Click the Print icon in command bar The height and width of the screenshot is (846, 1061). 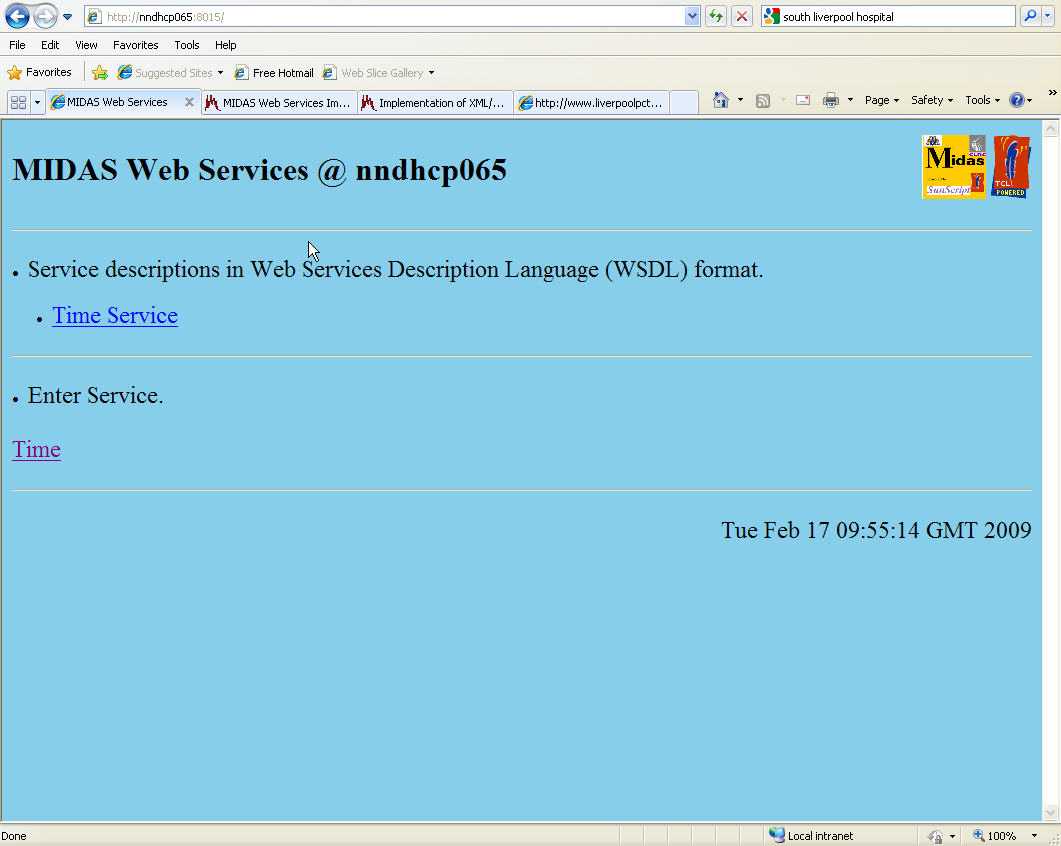[830, 100]
